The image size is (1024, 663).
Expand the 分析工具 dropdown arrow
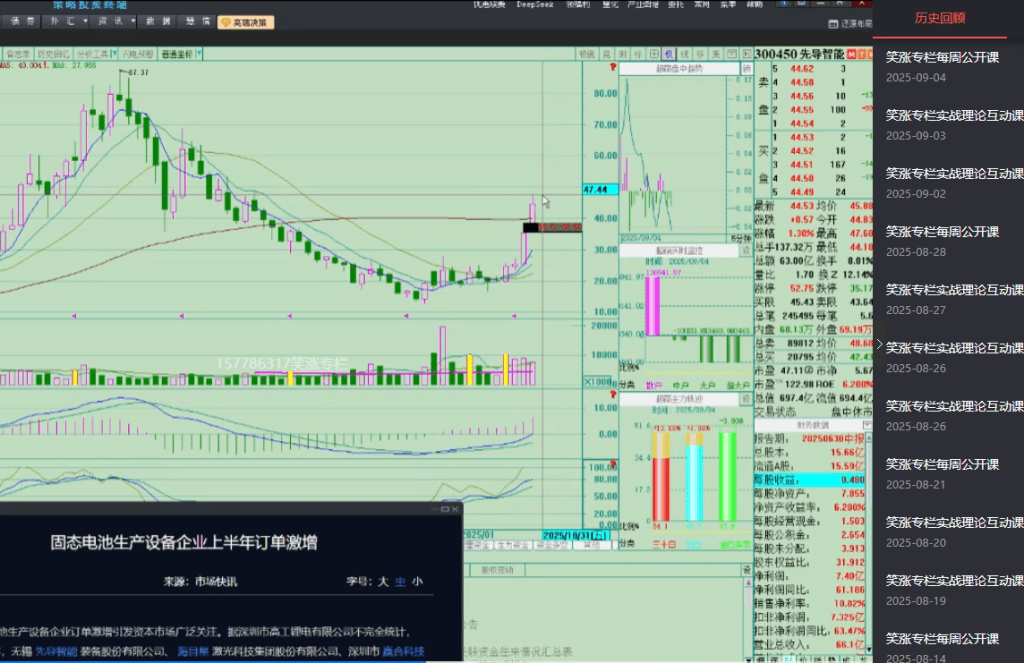[114, 53]
